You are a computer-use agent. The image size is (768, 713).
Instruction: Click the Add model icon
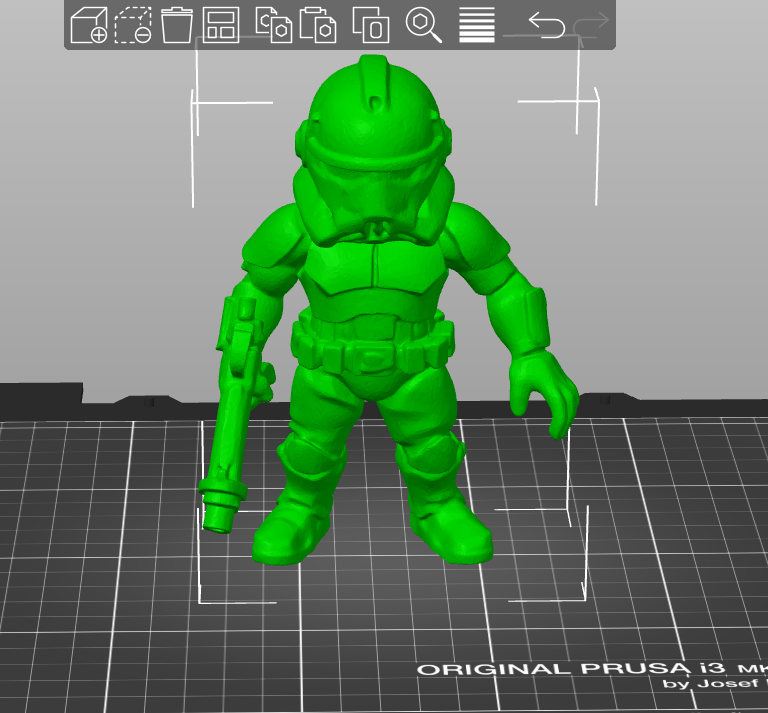89,25
